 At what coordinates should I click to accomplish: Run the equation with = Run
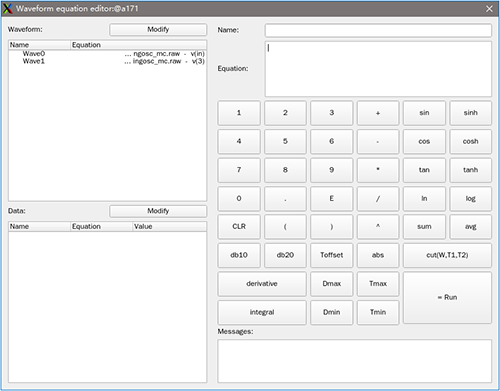(x=447, y=297)
